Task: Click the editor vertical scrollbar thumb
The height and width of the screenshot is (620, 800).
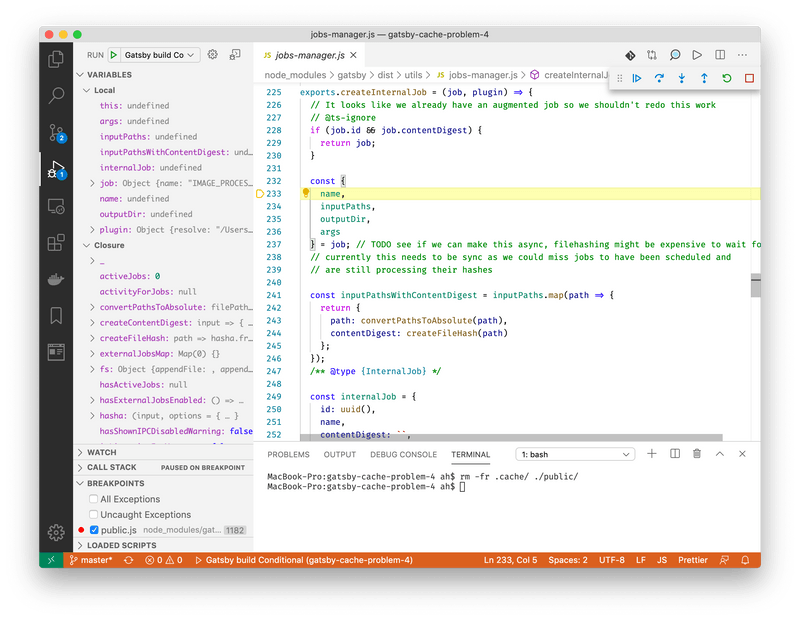Action: coord(756,285)
